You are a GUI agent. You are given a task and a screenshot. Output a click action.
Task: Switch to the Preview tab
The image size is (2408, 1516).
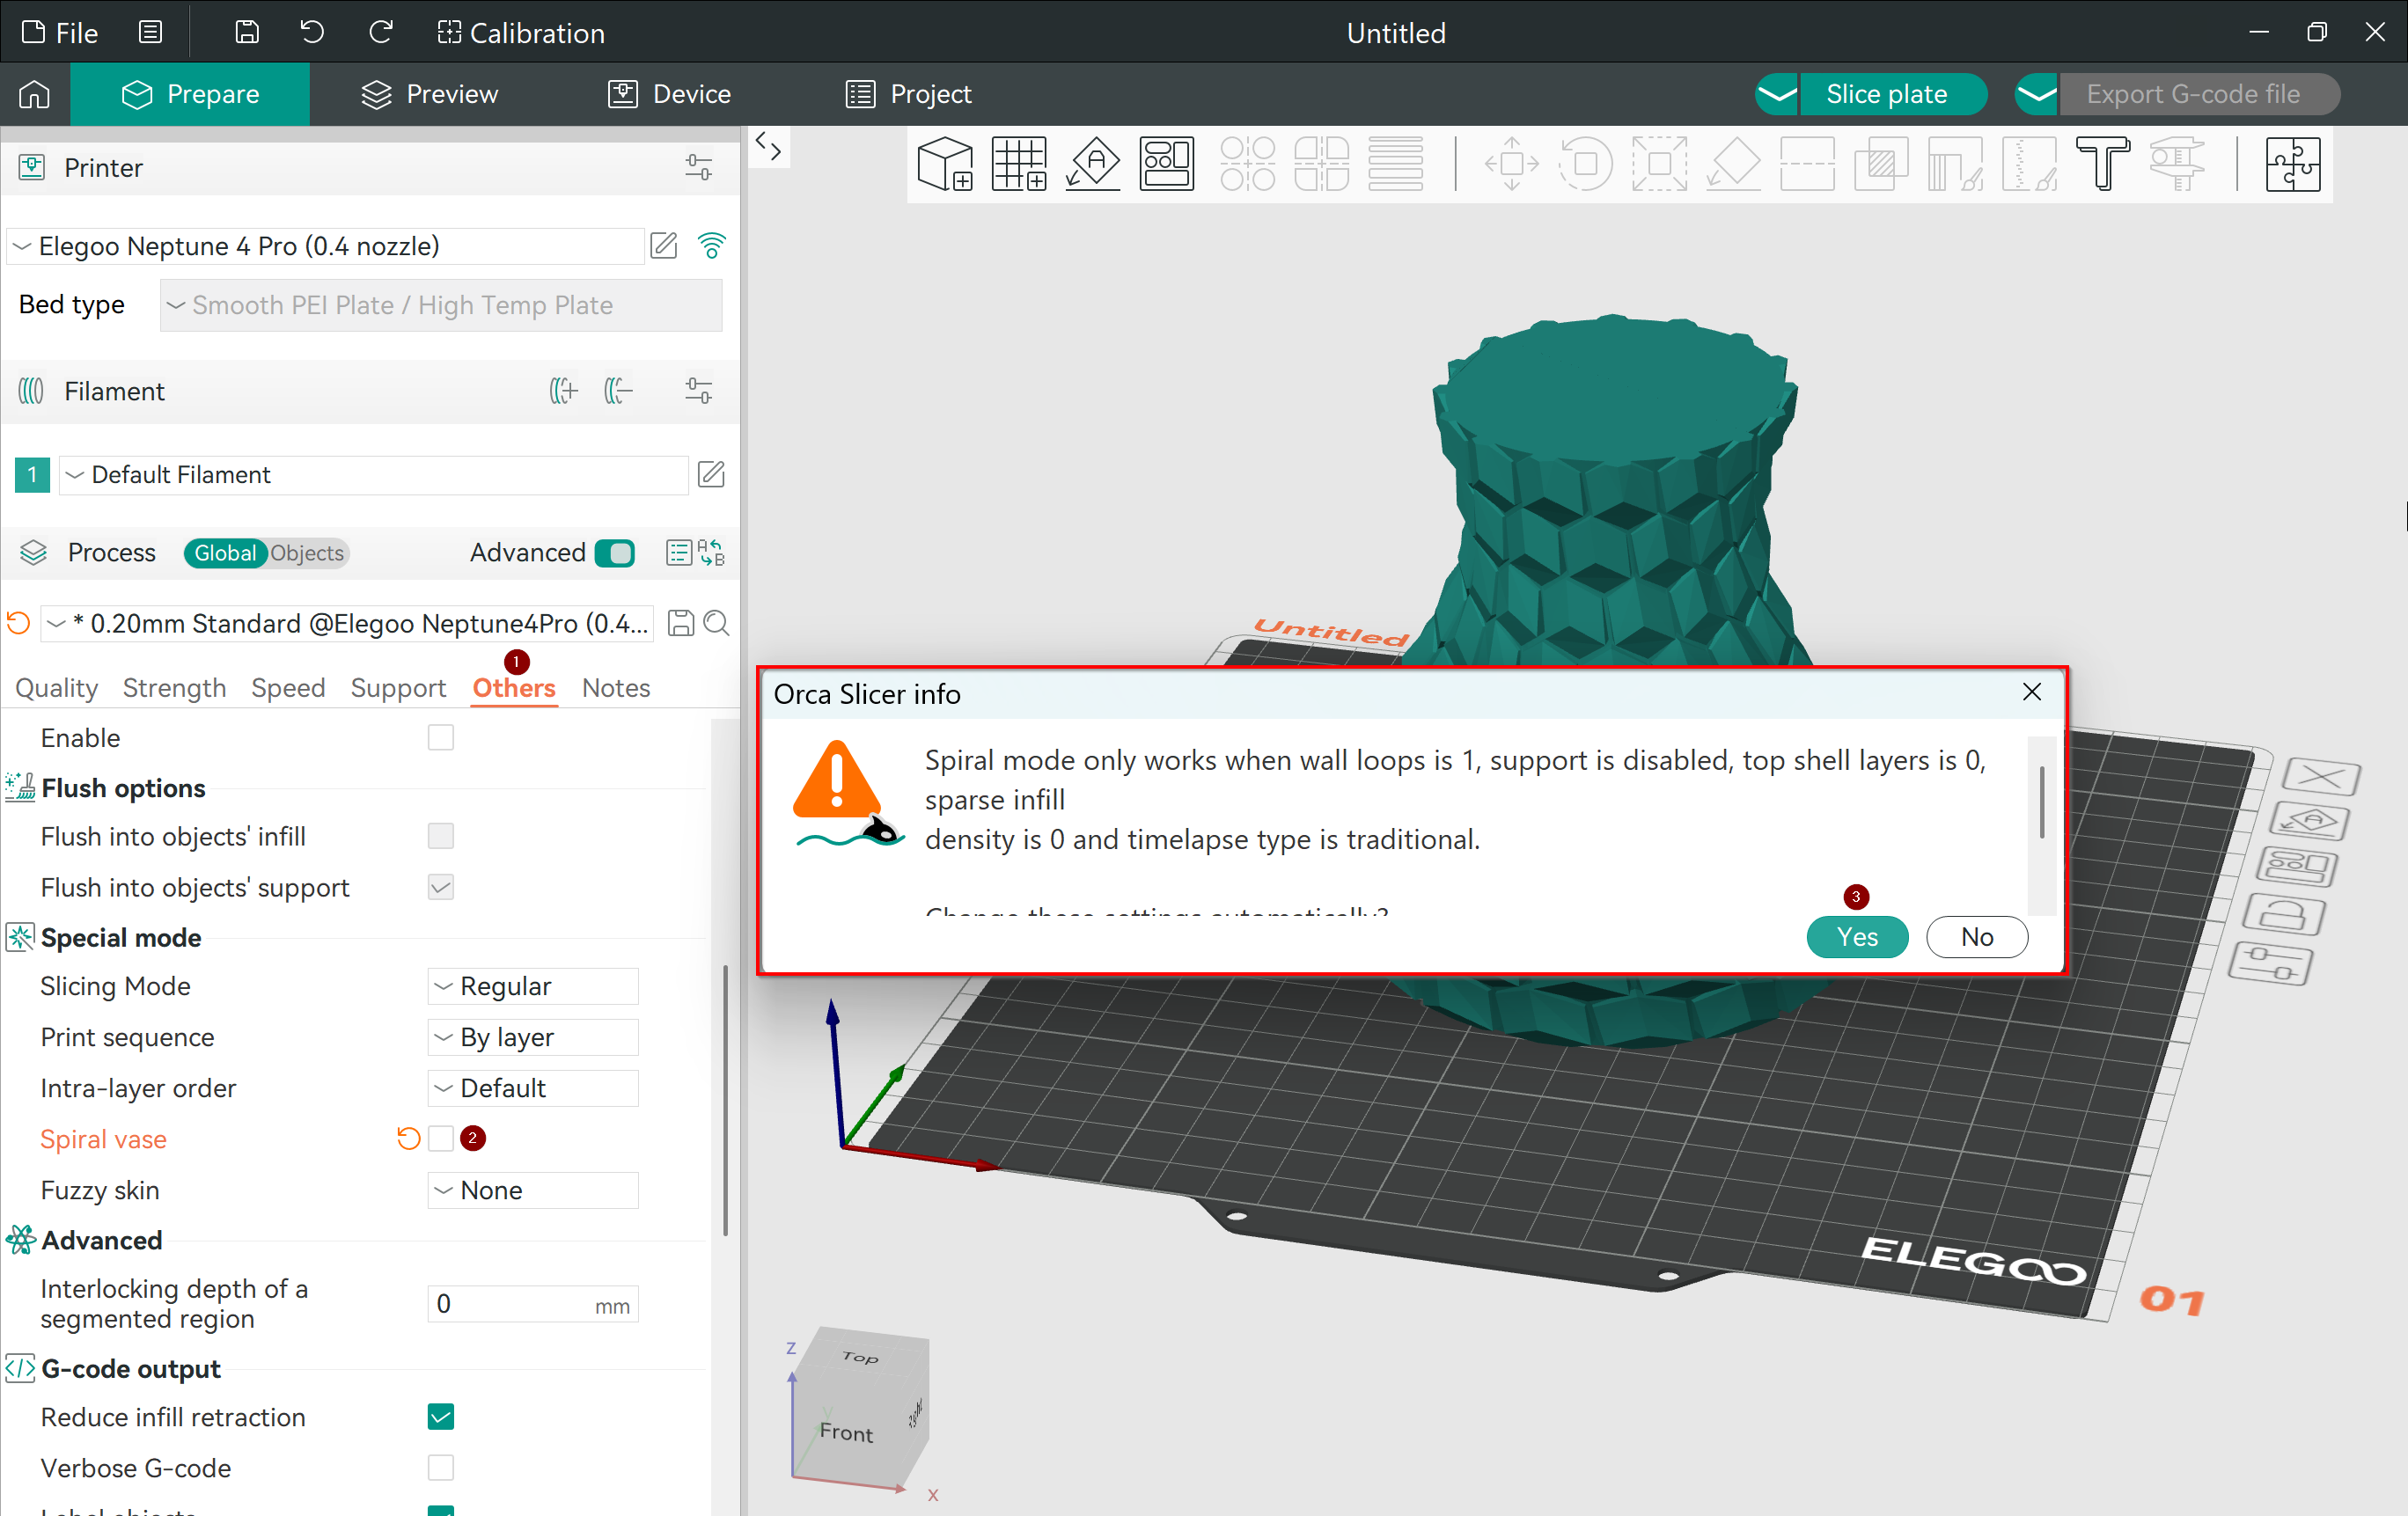(429, 94)
